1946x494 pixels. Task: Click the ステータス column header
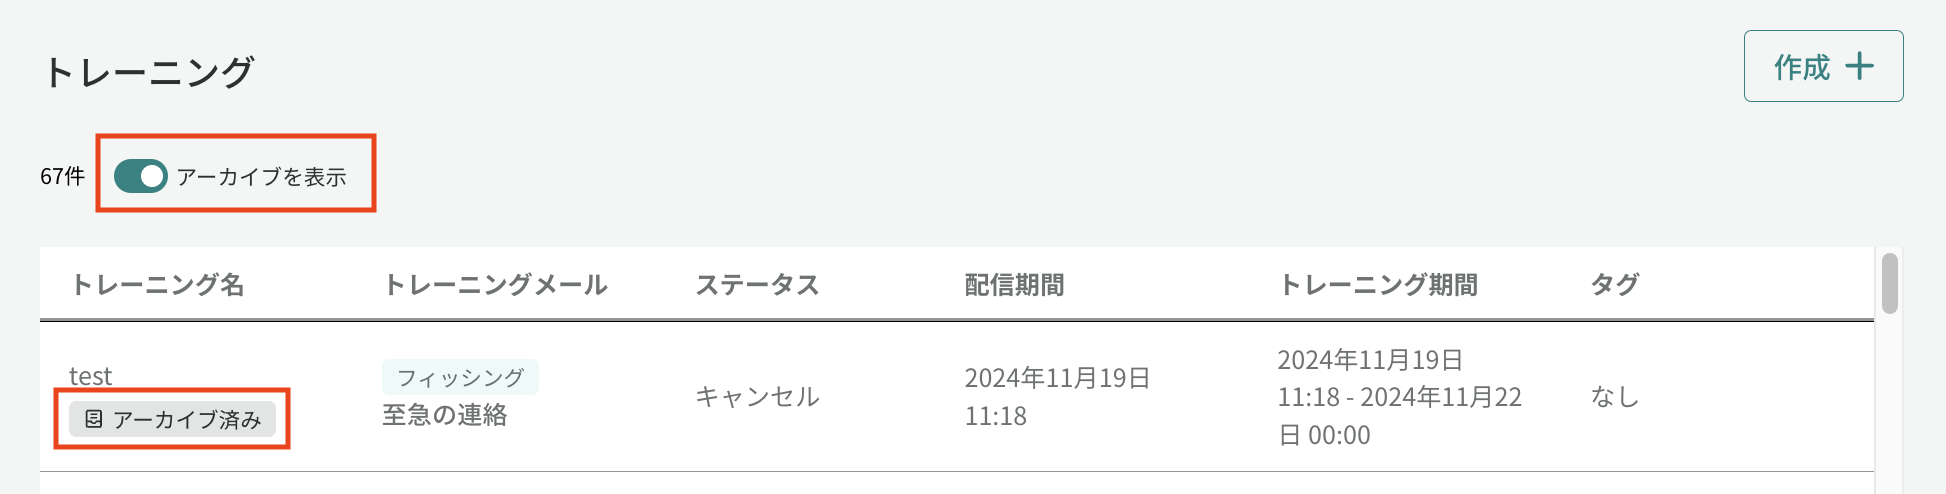click(x=757, y=285)
